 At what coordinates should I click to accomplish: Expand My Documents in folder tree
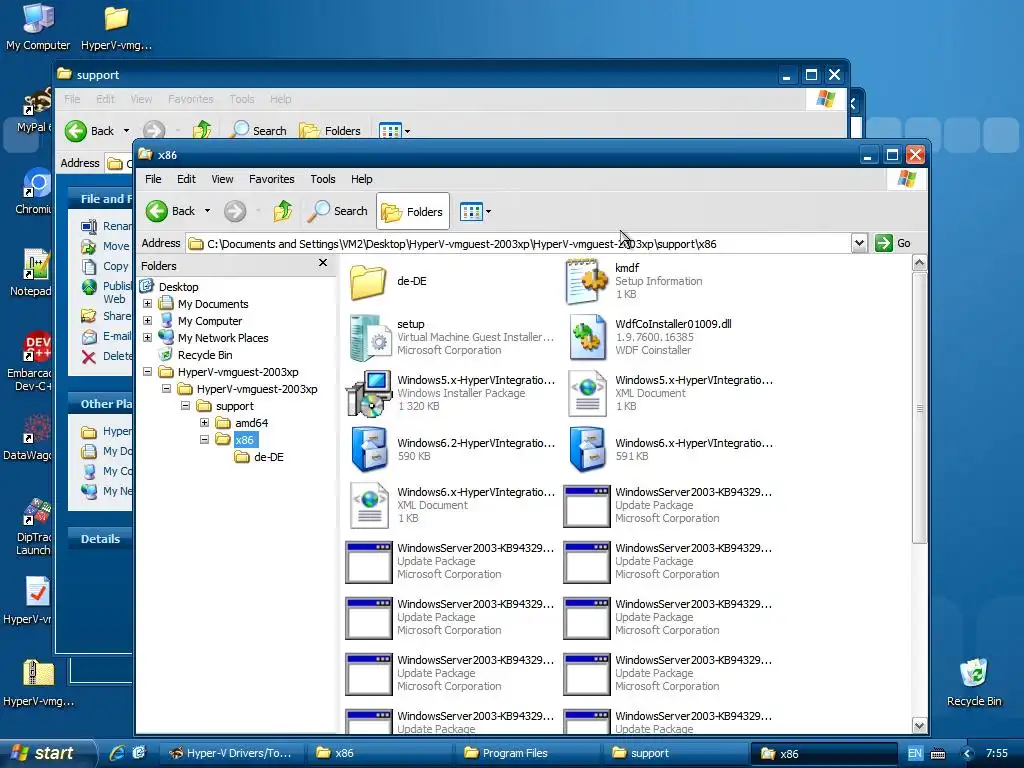148,304
